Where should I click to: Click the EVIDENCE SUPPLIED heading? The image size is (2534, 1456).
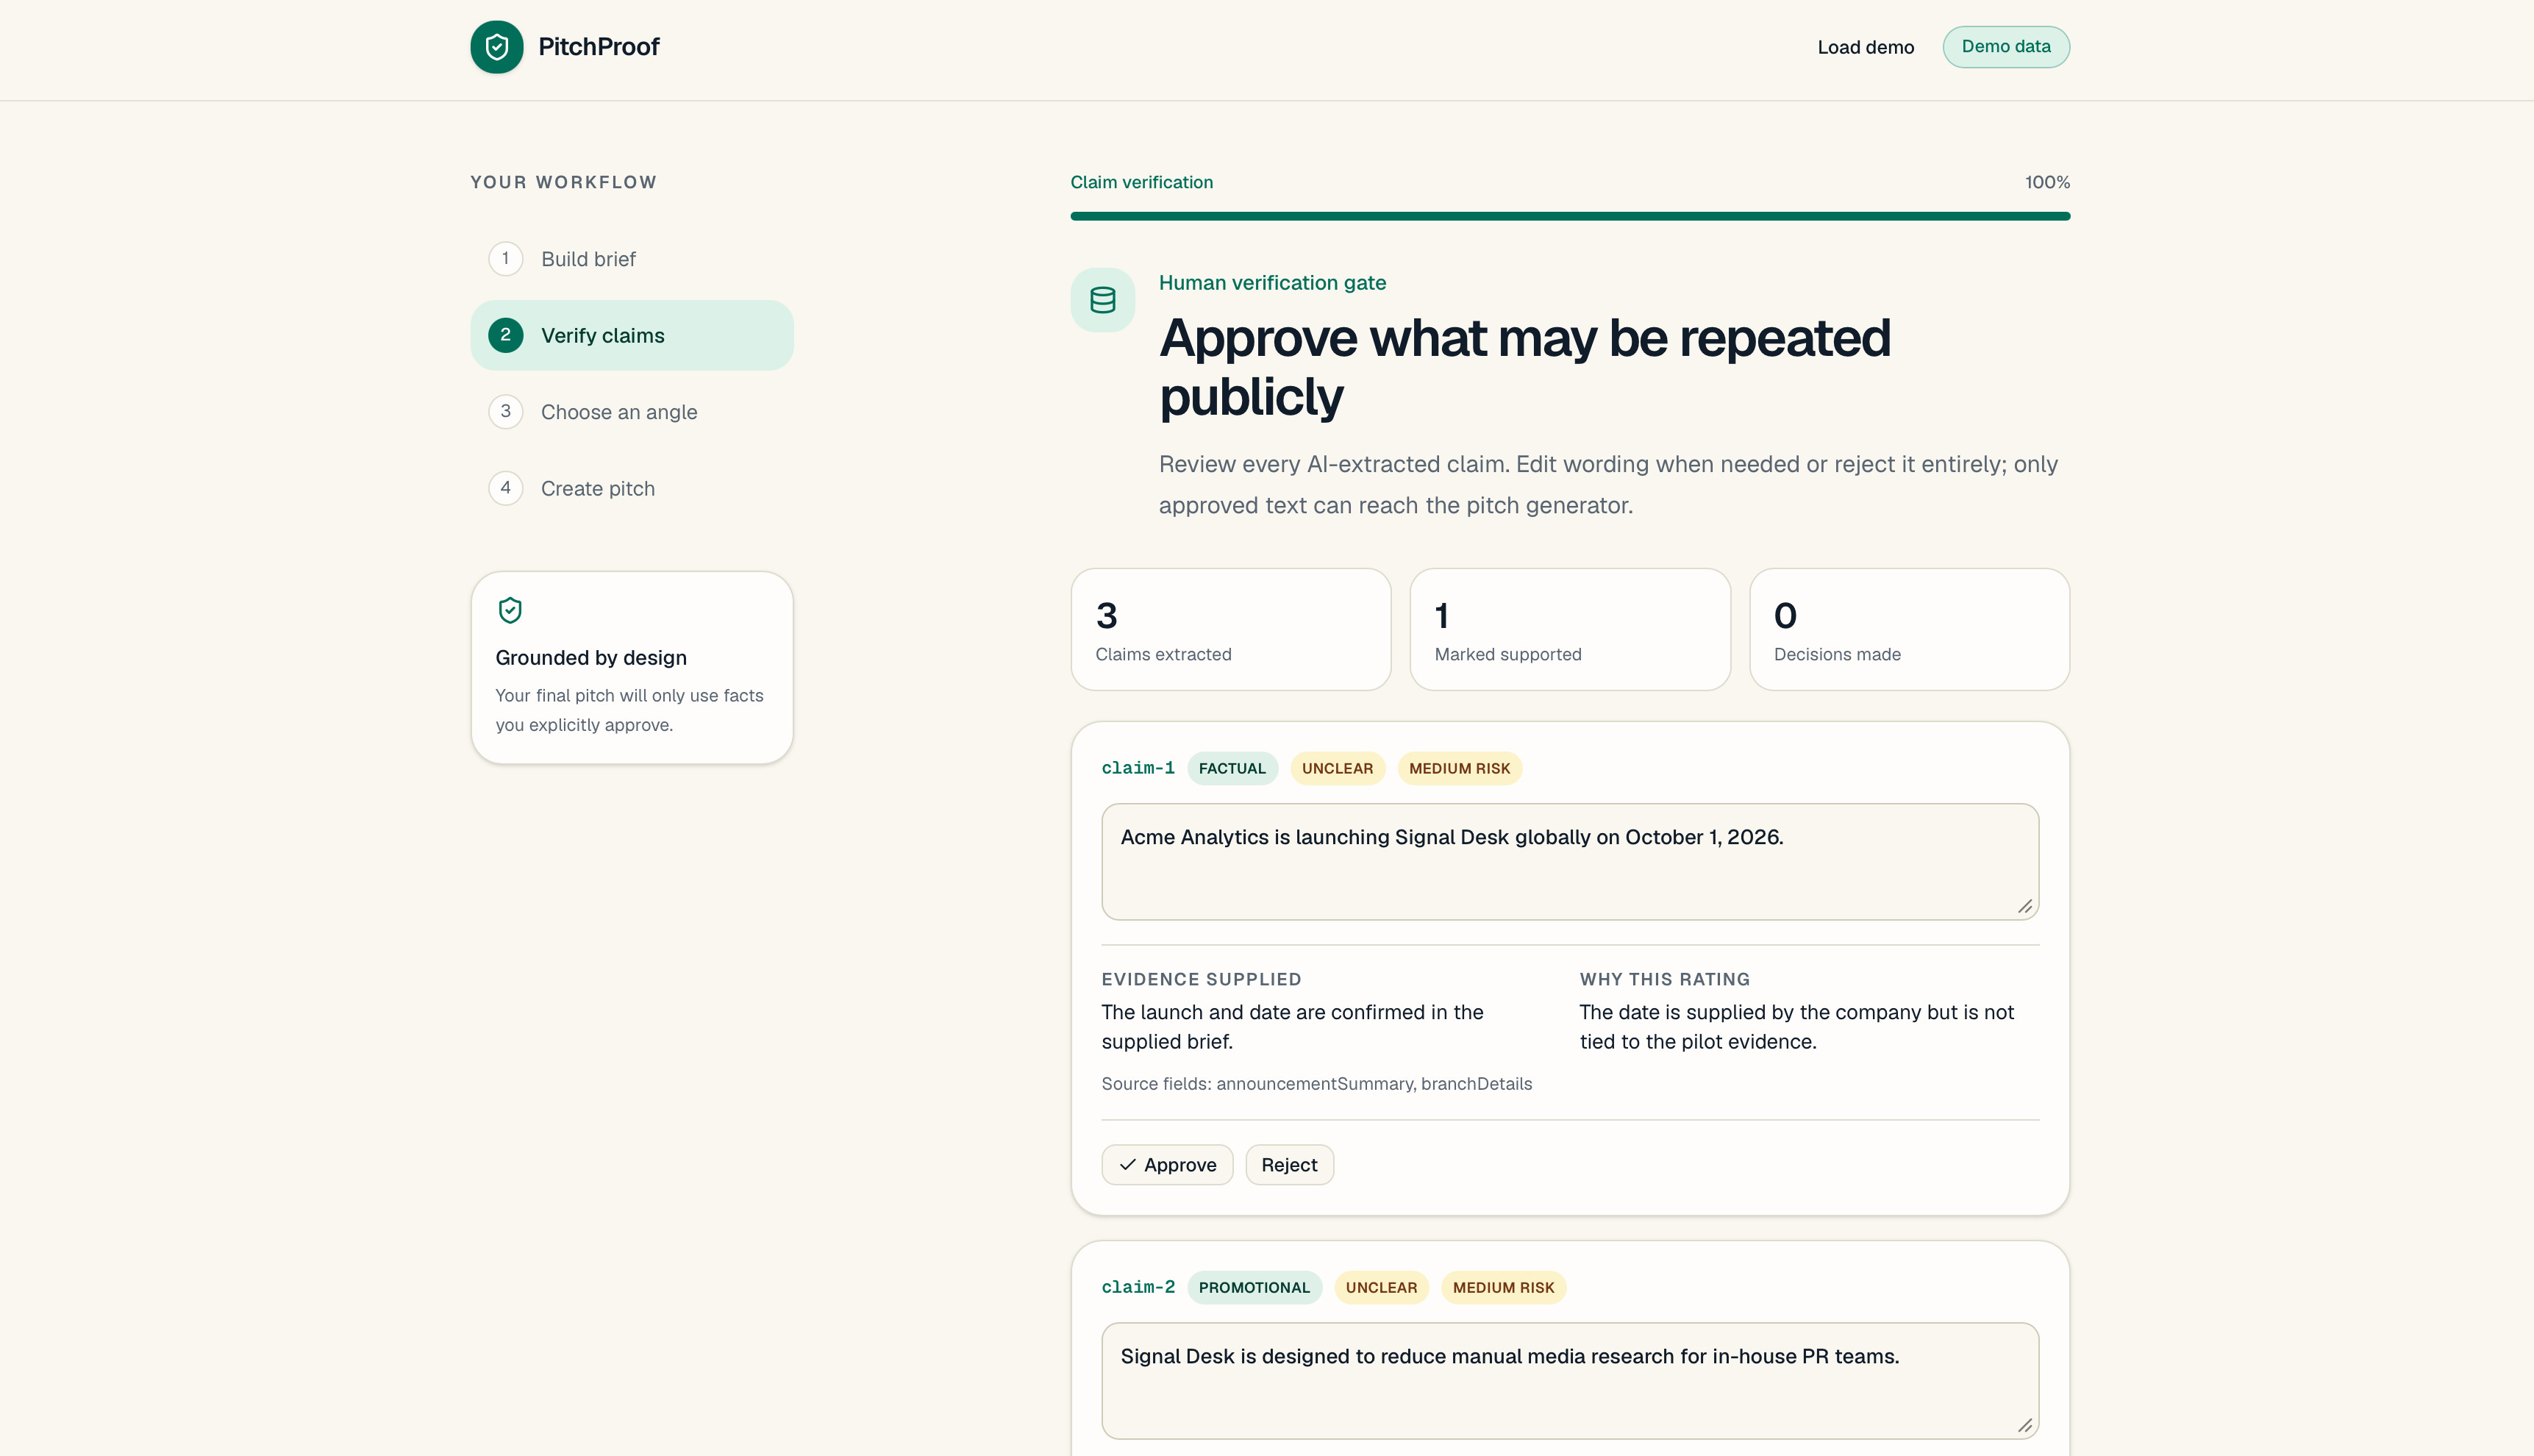[1201, 980]
